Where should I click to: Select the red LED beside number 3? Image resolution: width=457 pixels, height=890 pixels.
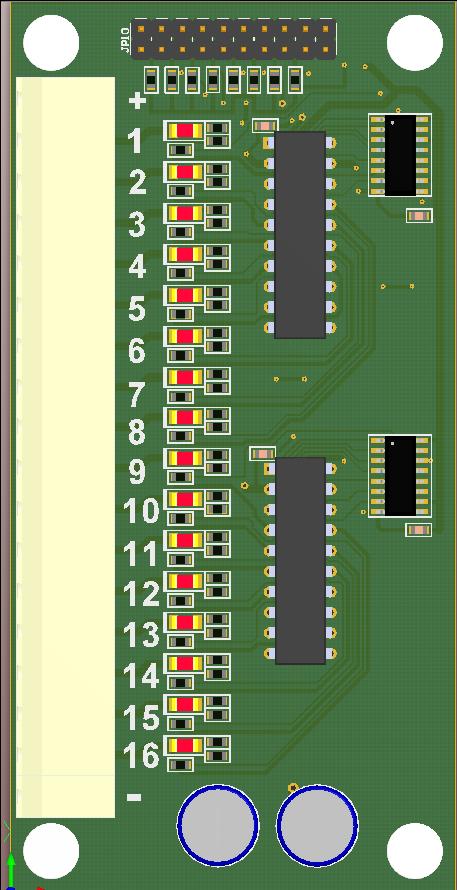click(x=186, y=213)
